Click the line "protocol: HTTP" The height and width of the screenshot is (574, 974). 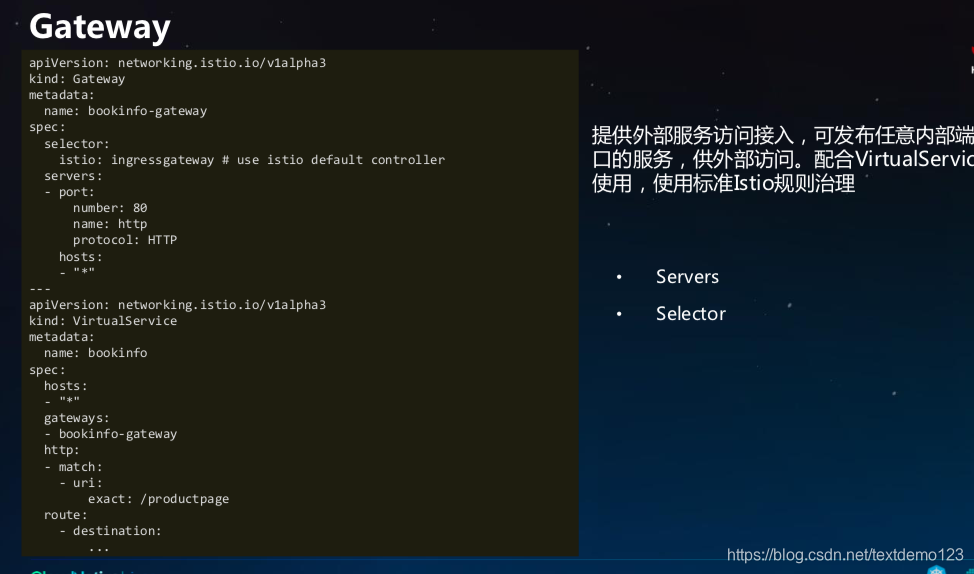pyautogui.click(x=125, y=240)
